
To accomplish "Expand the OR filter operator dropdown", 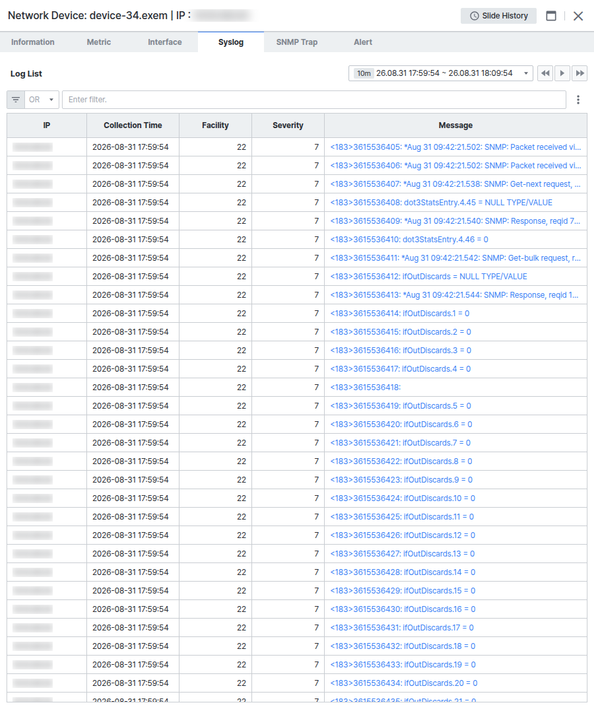I will click(42, 100).
